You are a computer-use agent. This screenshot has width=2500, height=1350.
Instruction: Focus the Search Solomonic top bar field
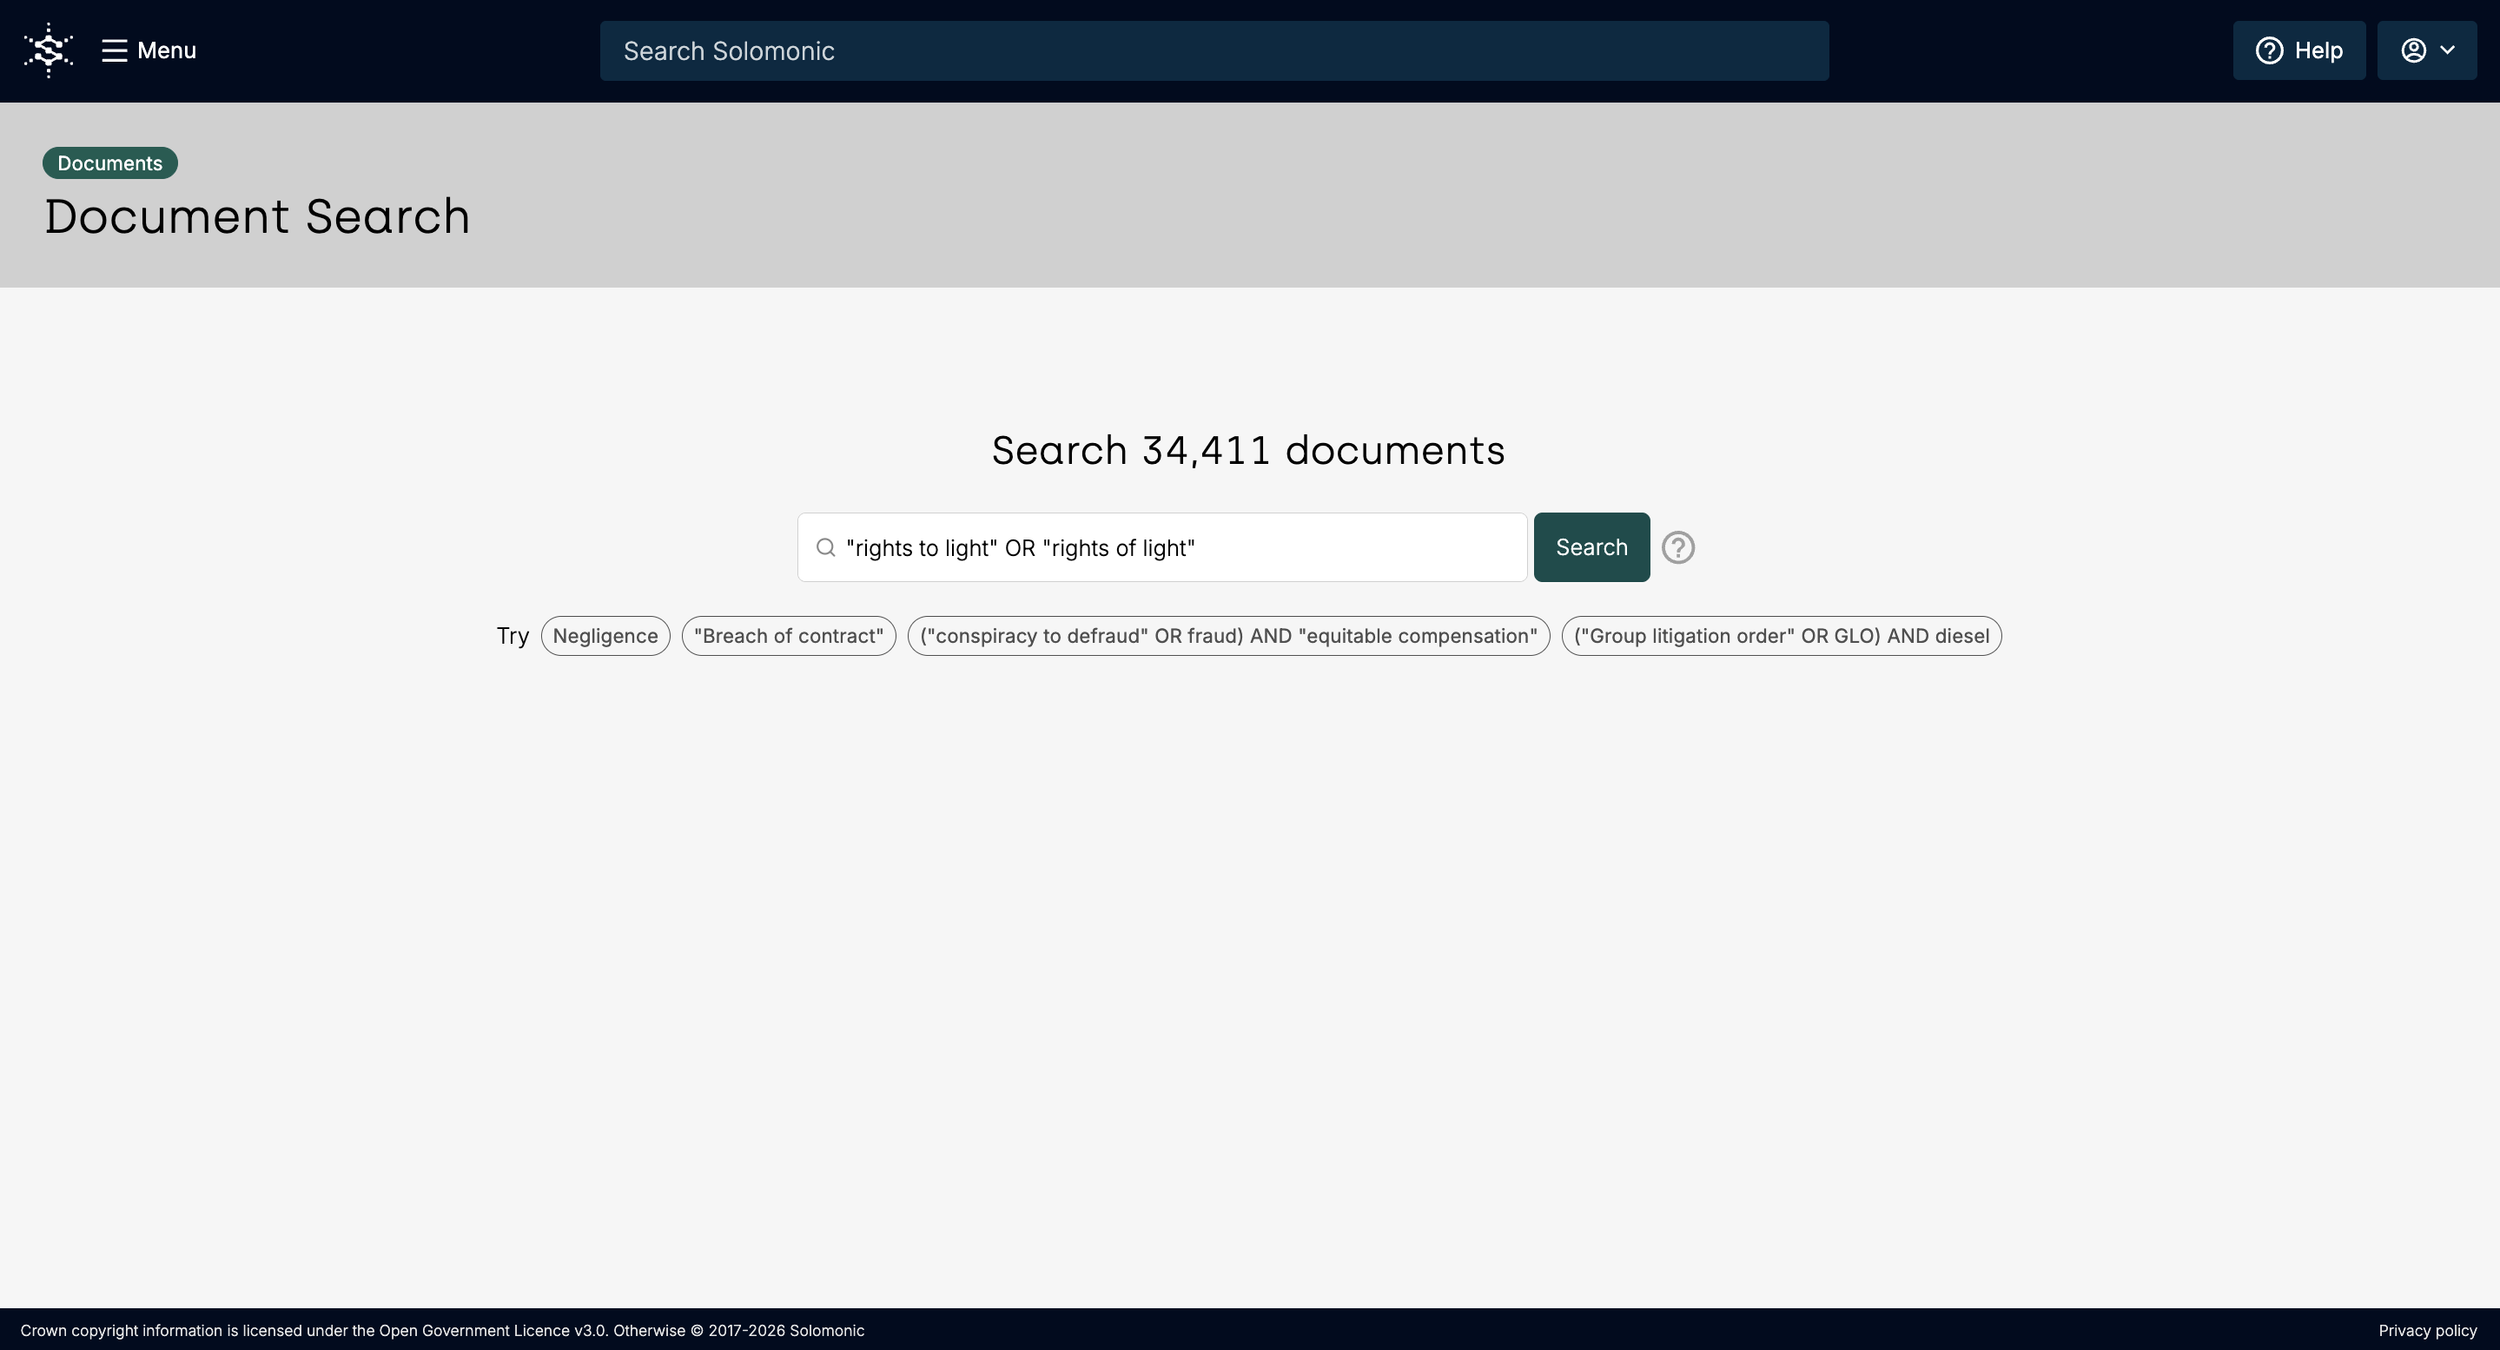pos(1213,51)
